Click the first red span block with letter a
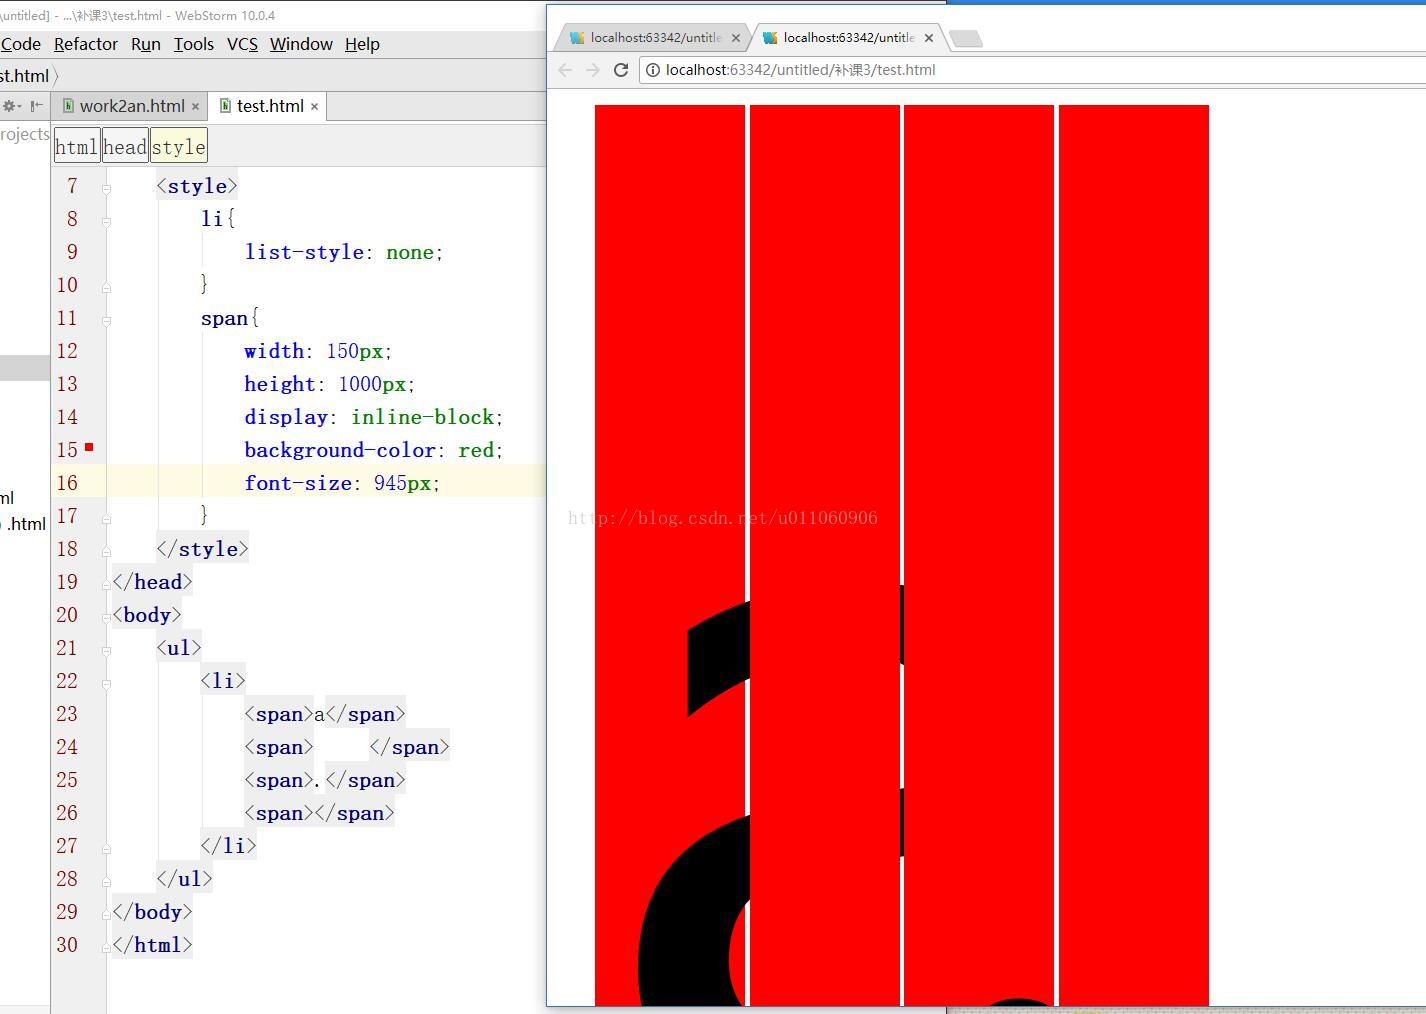 (x=670, y=555)
